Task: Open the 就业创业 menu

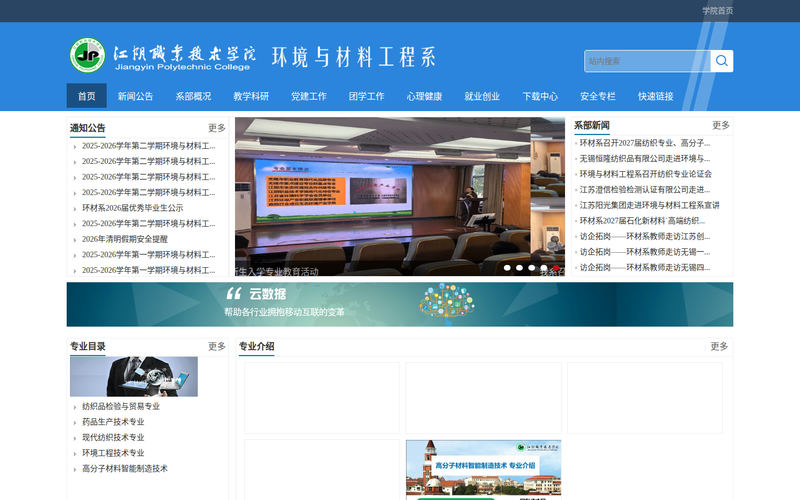Action: [x=482, y=96]
